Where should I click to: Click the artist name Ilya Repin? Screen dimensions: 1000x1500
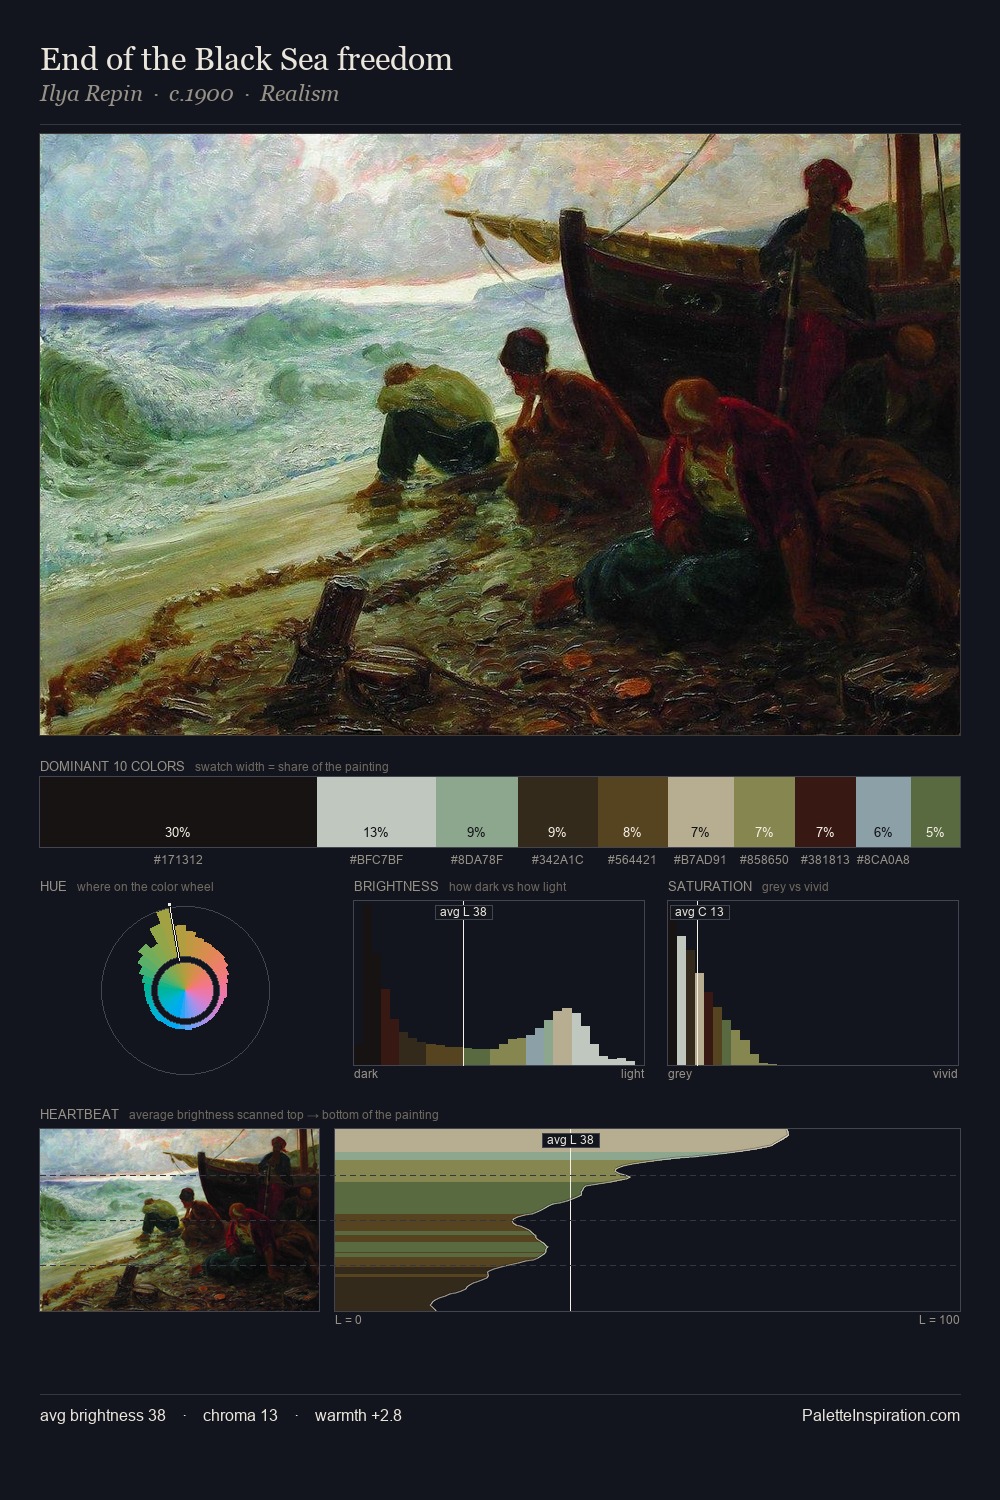coord(91,94)
